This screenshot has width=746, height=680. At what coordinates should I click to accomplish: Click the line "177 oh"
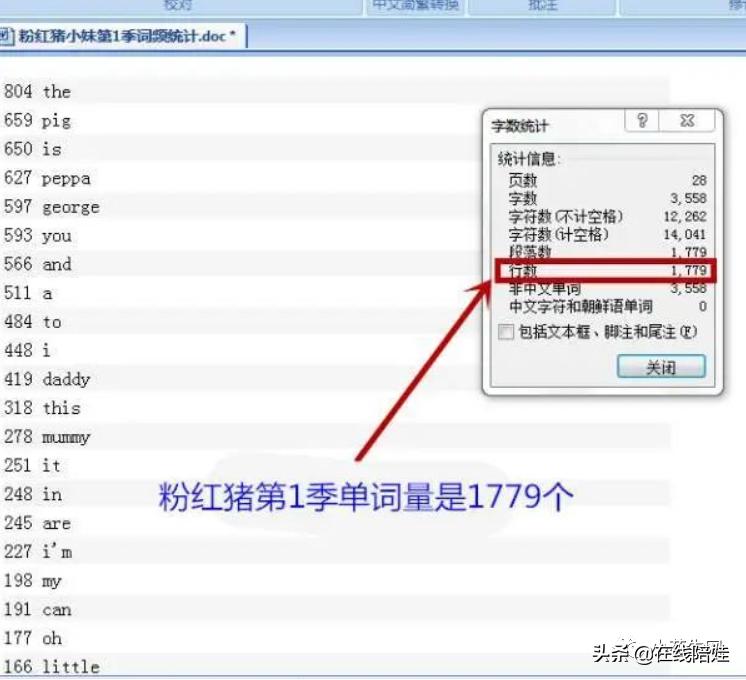click(32, 638)
